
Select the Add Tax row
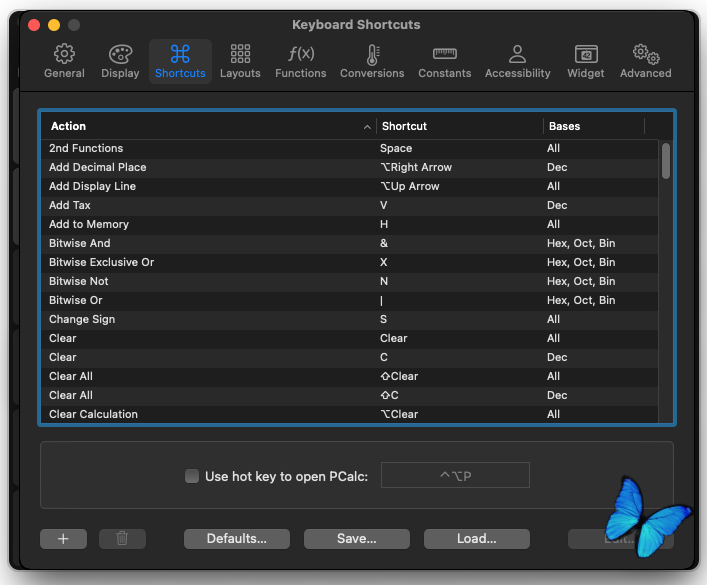click(x=349, y=205)
